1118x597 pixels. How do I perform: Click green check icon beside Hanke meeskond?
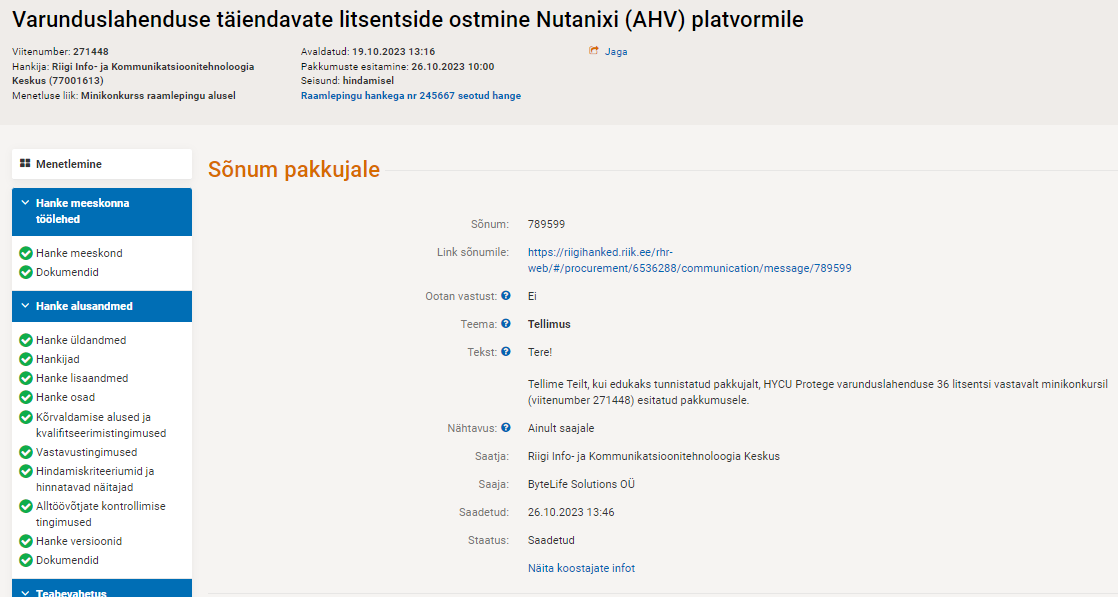(26, 253)
